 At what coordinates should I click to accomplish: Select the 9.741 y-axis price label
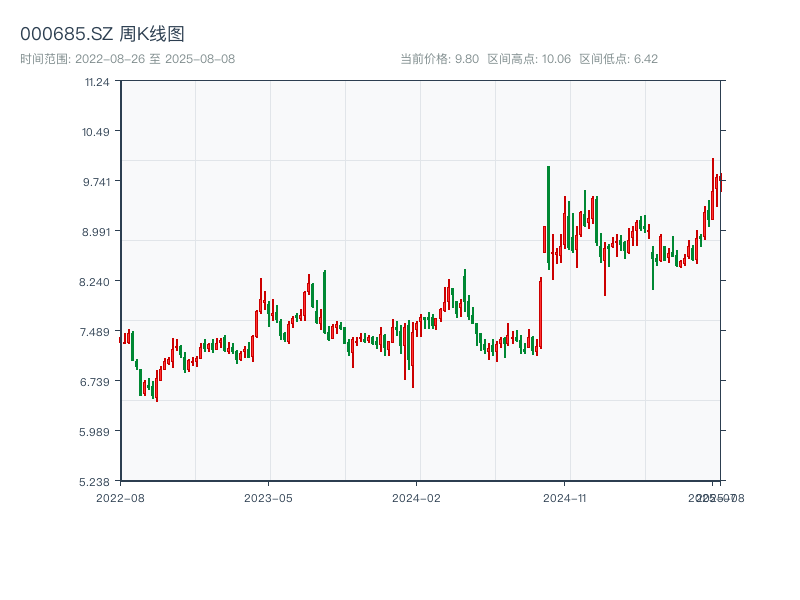97,181
